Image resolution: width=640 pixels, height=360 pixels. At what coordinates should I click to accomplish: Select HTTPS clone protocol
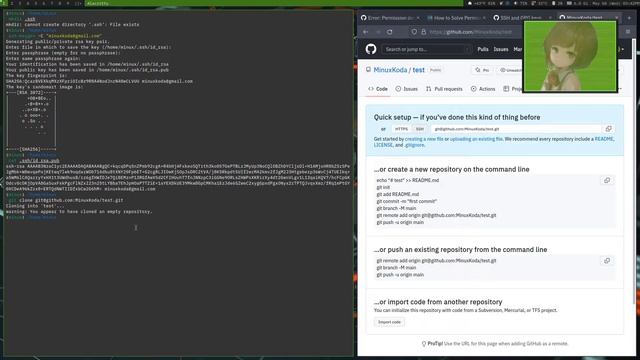[x=401, y=129]
